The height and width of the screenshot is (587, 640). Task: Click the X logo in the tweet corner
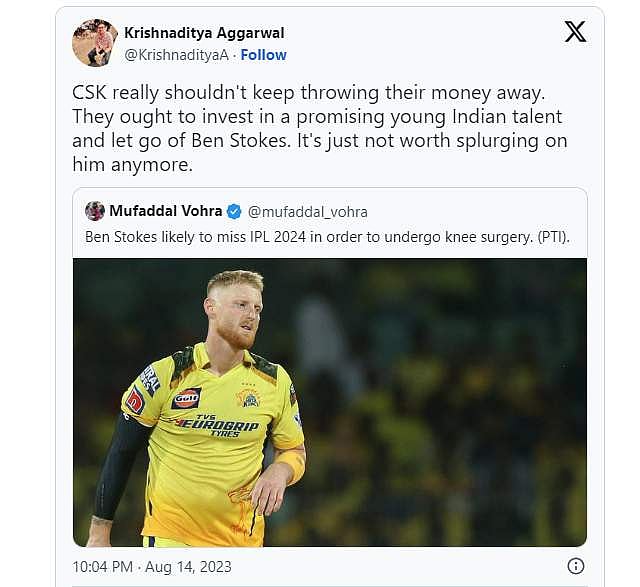tap(575, 32)
